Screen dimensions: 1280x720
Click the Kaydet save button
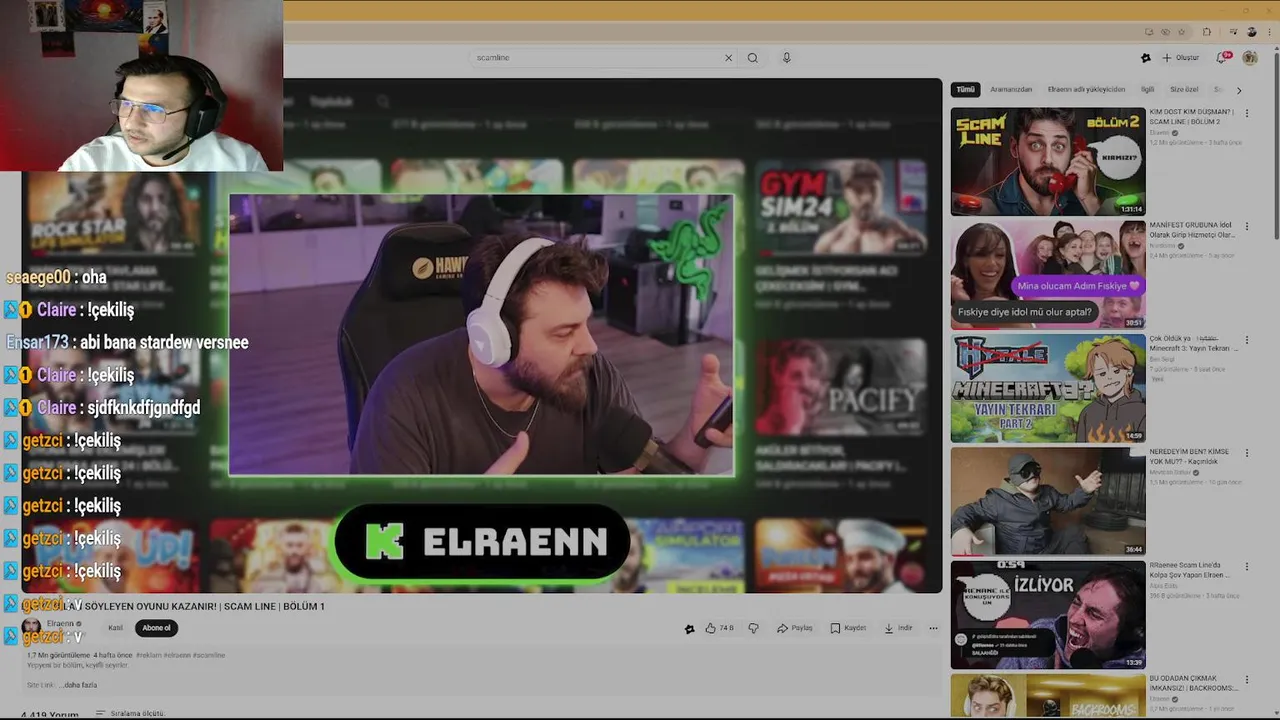(x=848, y=628)
